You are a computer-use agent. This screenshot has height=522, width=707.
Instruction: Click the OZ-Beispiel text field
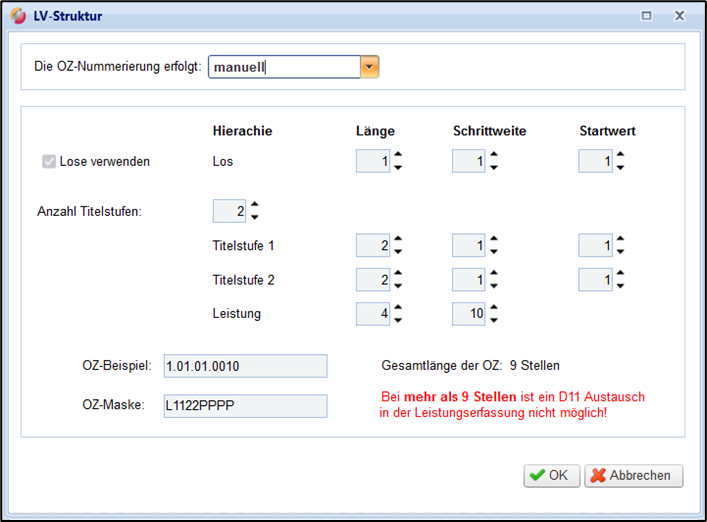click(245, 366)
